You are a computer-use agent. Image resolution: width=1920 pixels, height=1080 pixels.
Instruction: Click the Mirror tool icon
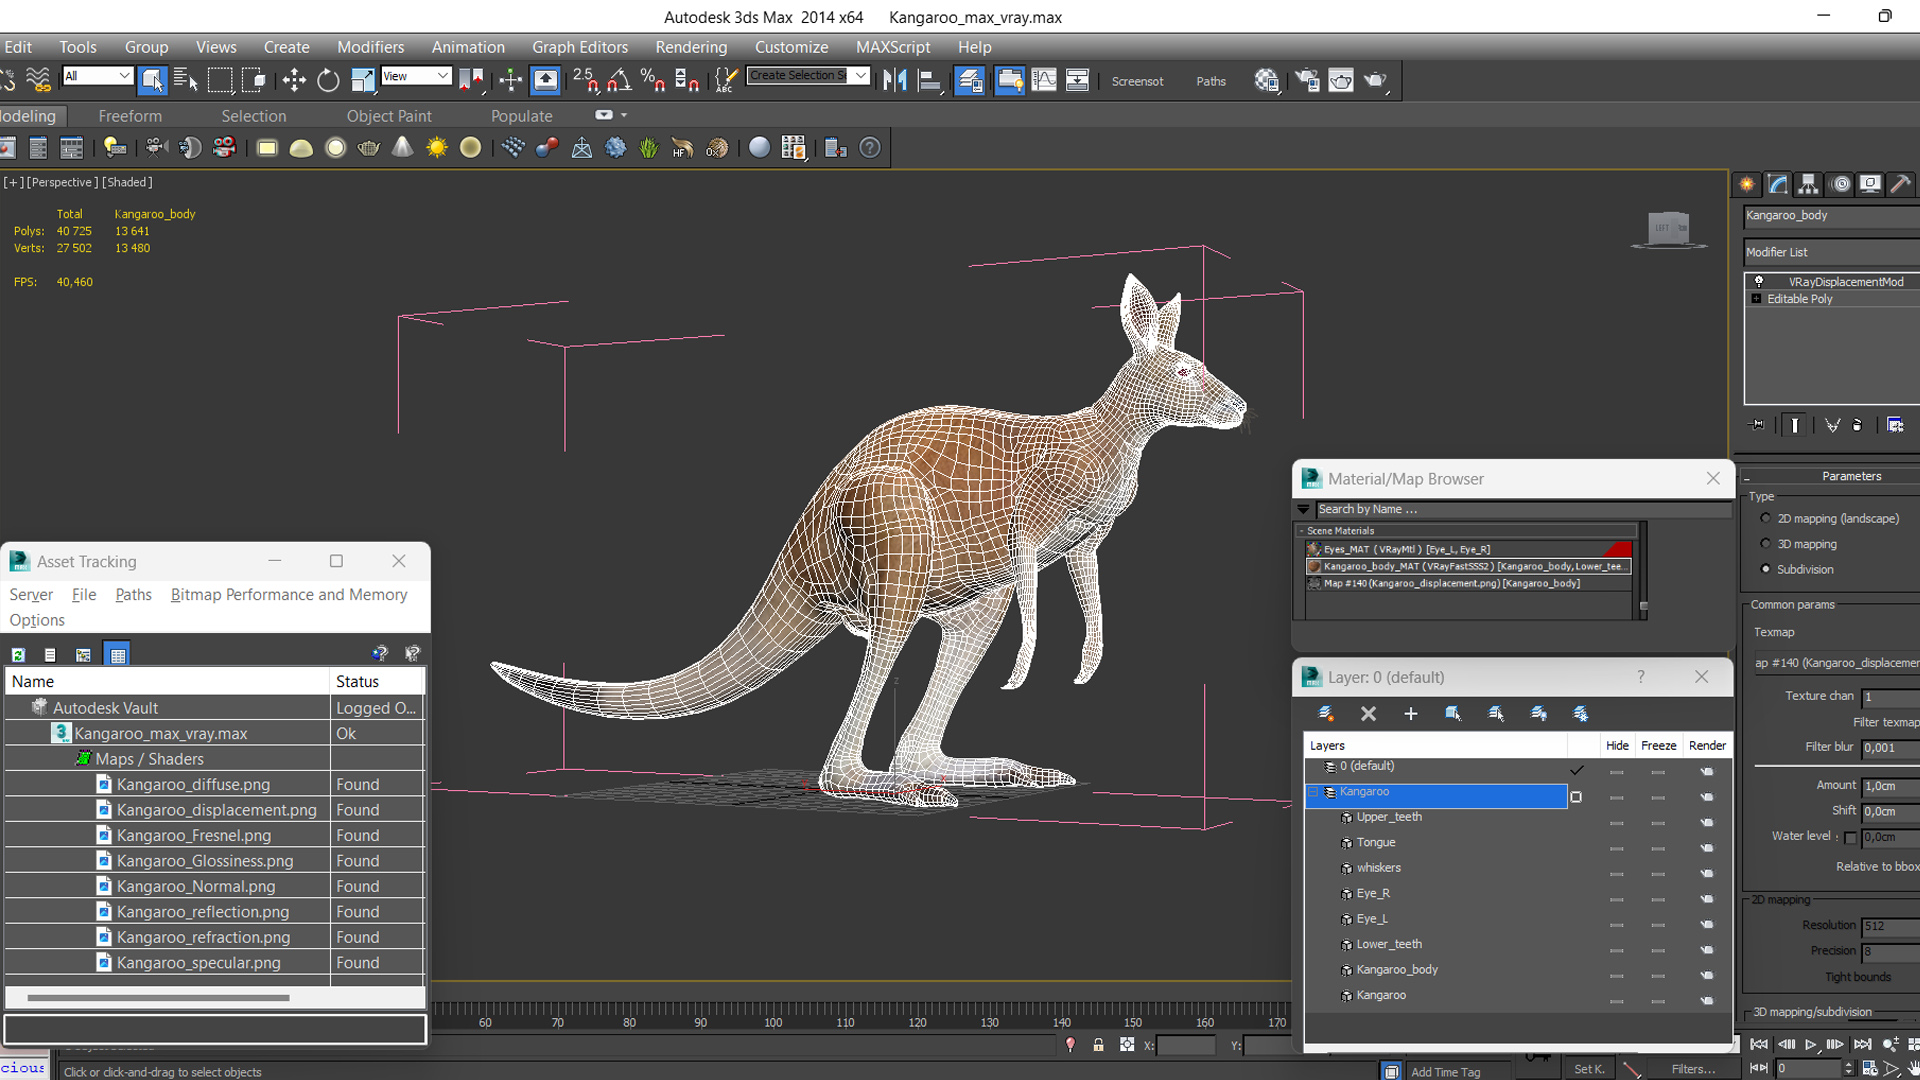(895, 80)
